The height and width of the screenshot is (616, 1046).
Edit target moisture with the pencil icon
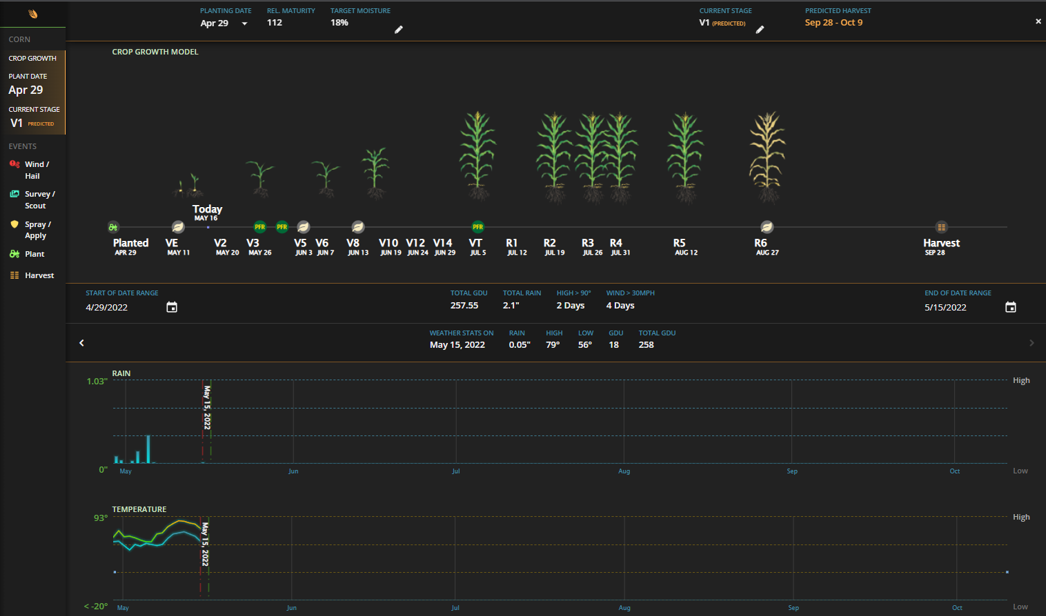[x=398, y=30]
